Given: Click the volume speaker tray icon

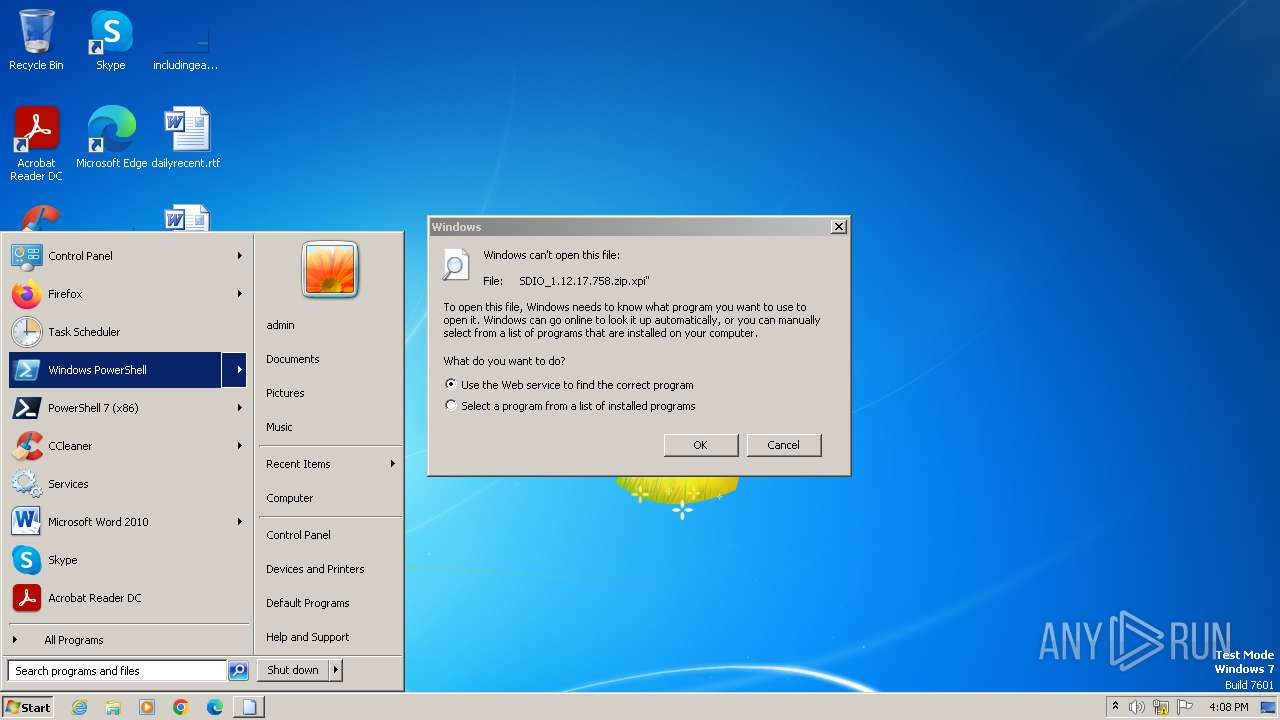Looking at the screenshot, I should pyautogui.click(x=1136, y=707).
